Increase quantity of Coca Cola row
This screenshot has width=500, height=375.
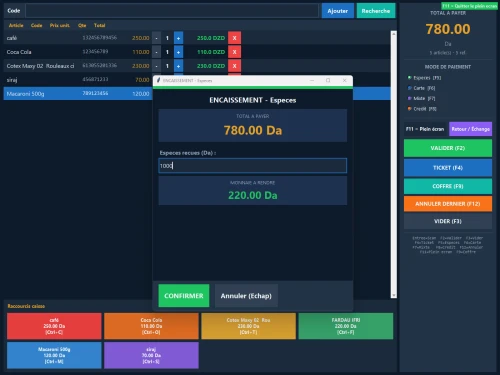(x=178, y=52)
